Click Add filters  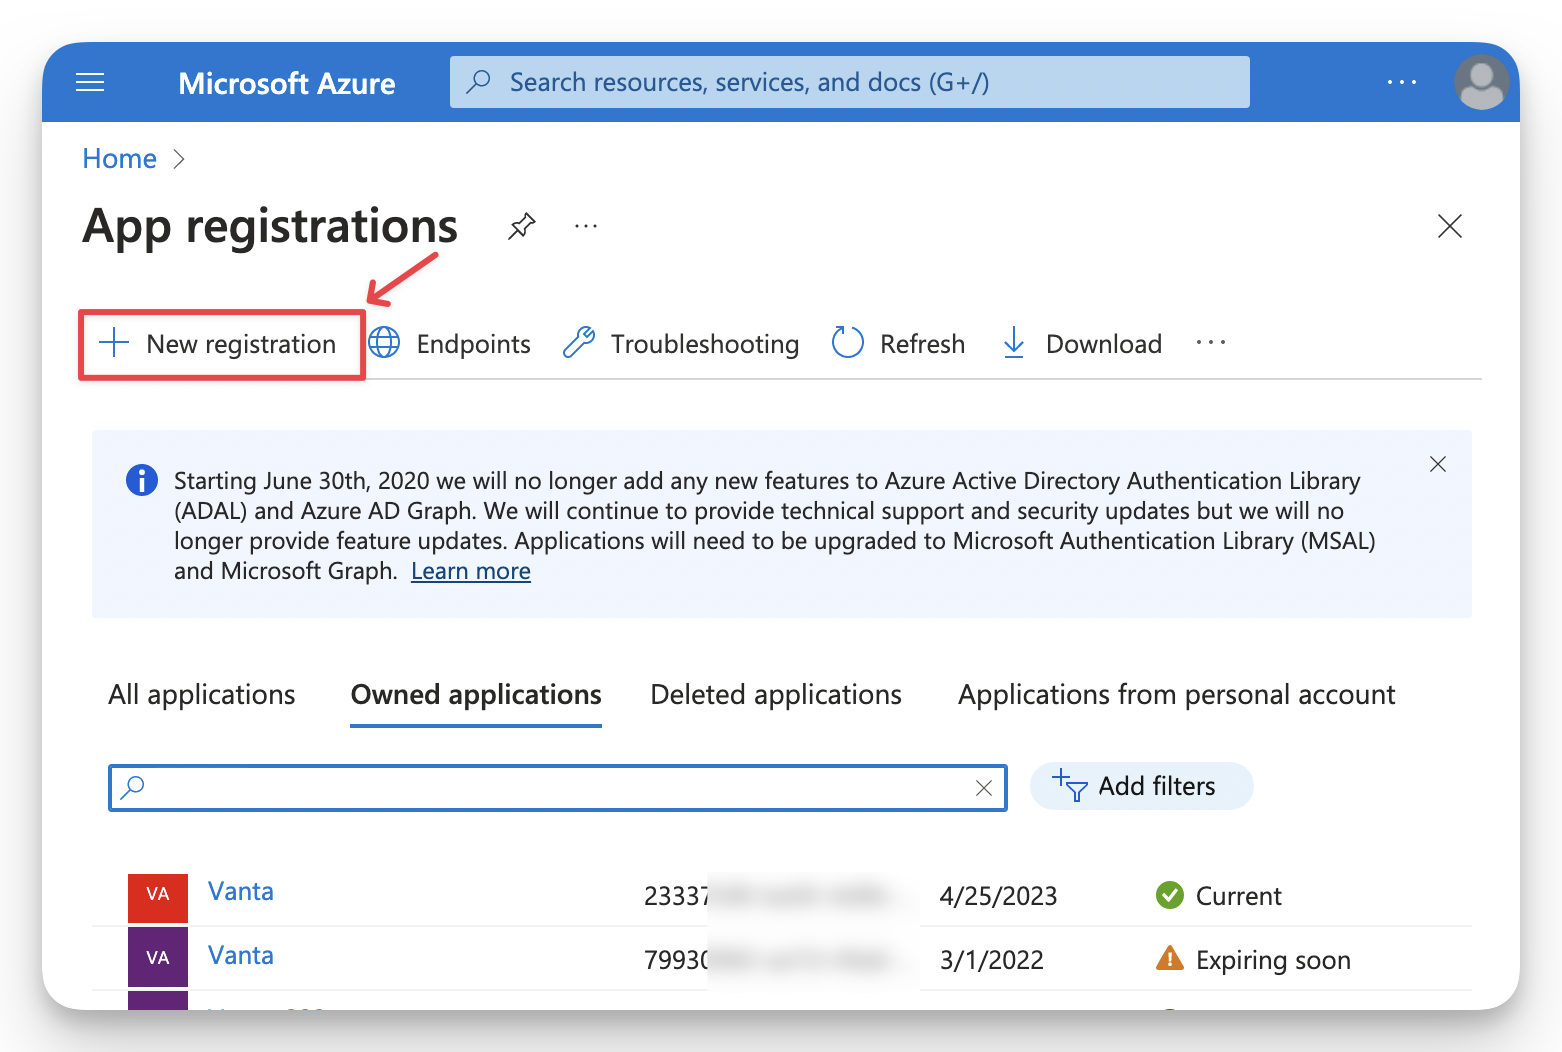click(1141, 786)
